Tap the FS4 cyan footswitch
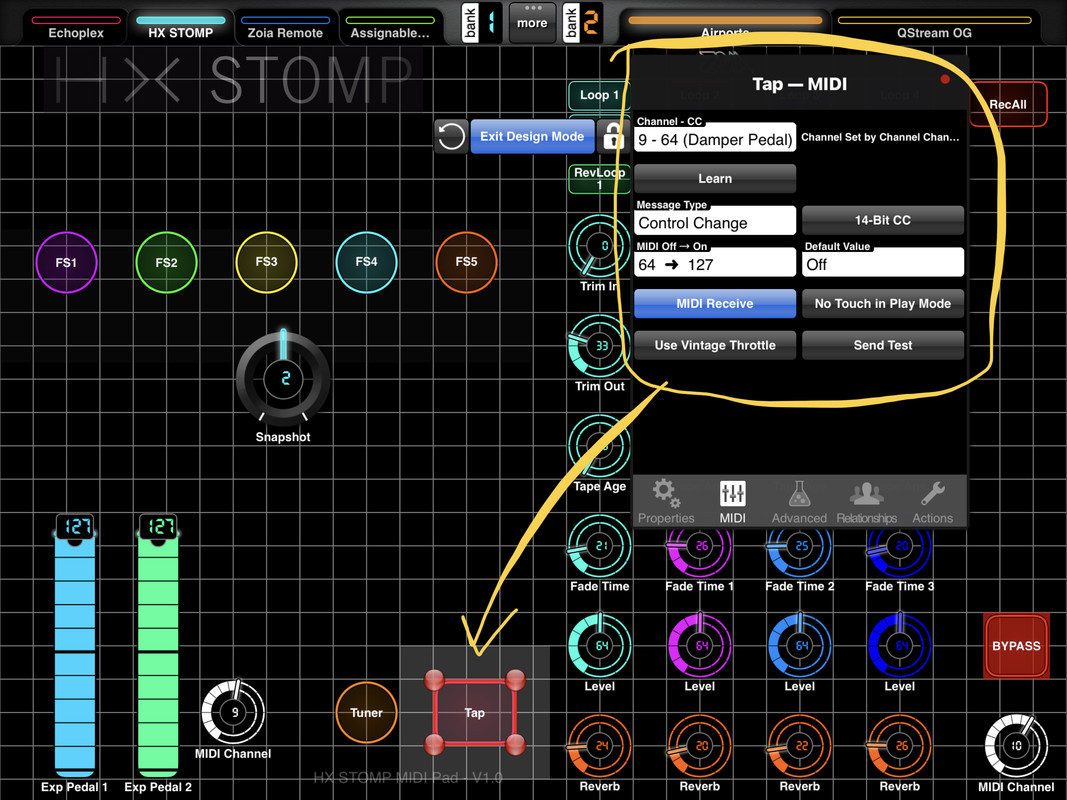Image resolution: width=1067 pixels, height=800 pixels. [x=366, y=262]
